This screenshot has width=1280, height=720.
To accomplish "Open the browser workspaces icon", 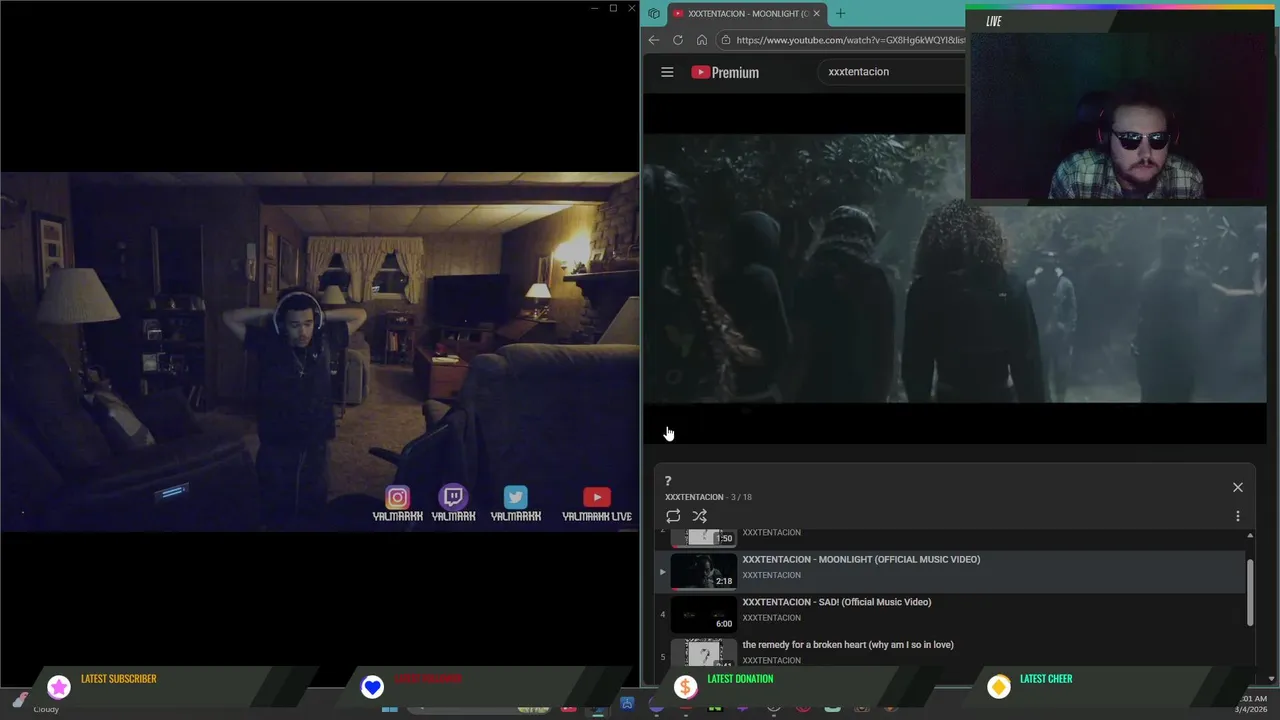I will click(x=653, y=13).
